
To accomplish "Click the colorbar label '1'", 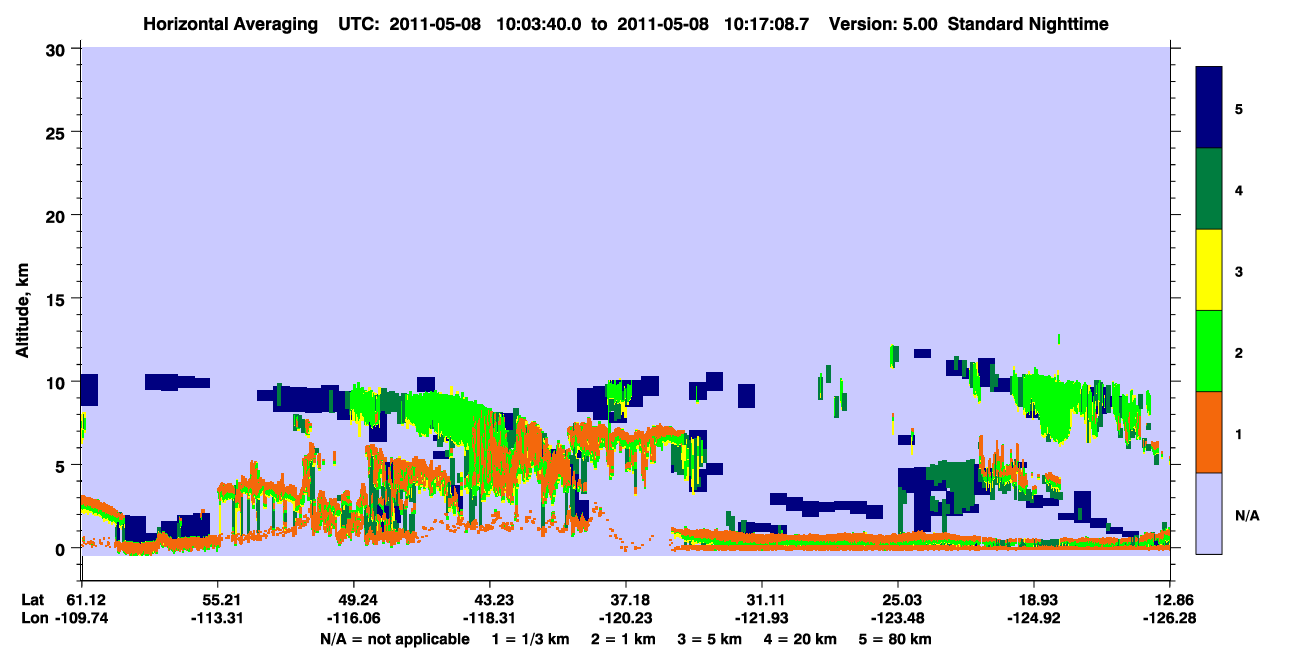I will pyautogui.click(x=1238, y=434).
